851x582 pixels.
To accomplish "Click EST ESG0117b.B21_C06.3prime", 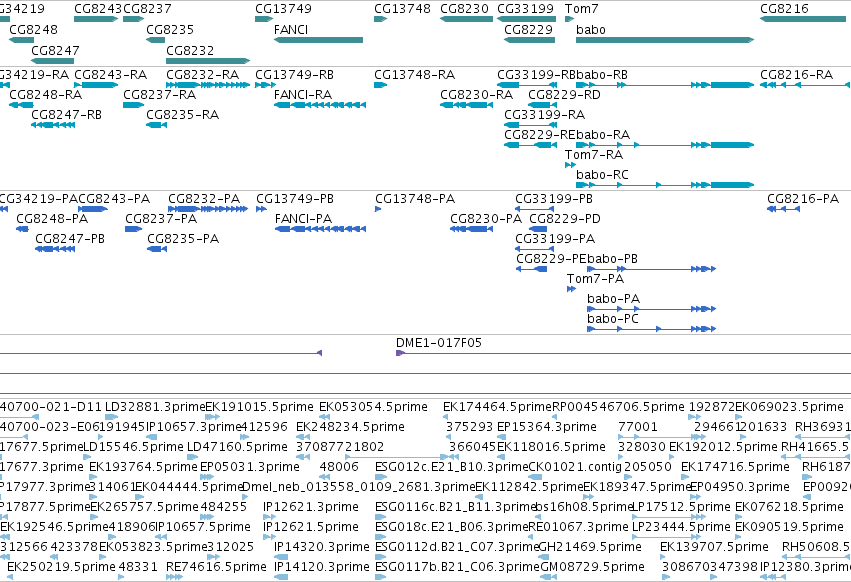I will [458, 567].
